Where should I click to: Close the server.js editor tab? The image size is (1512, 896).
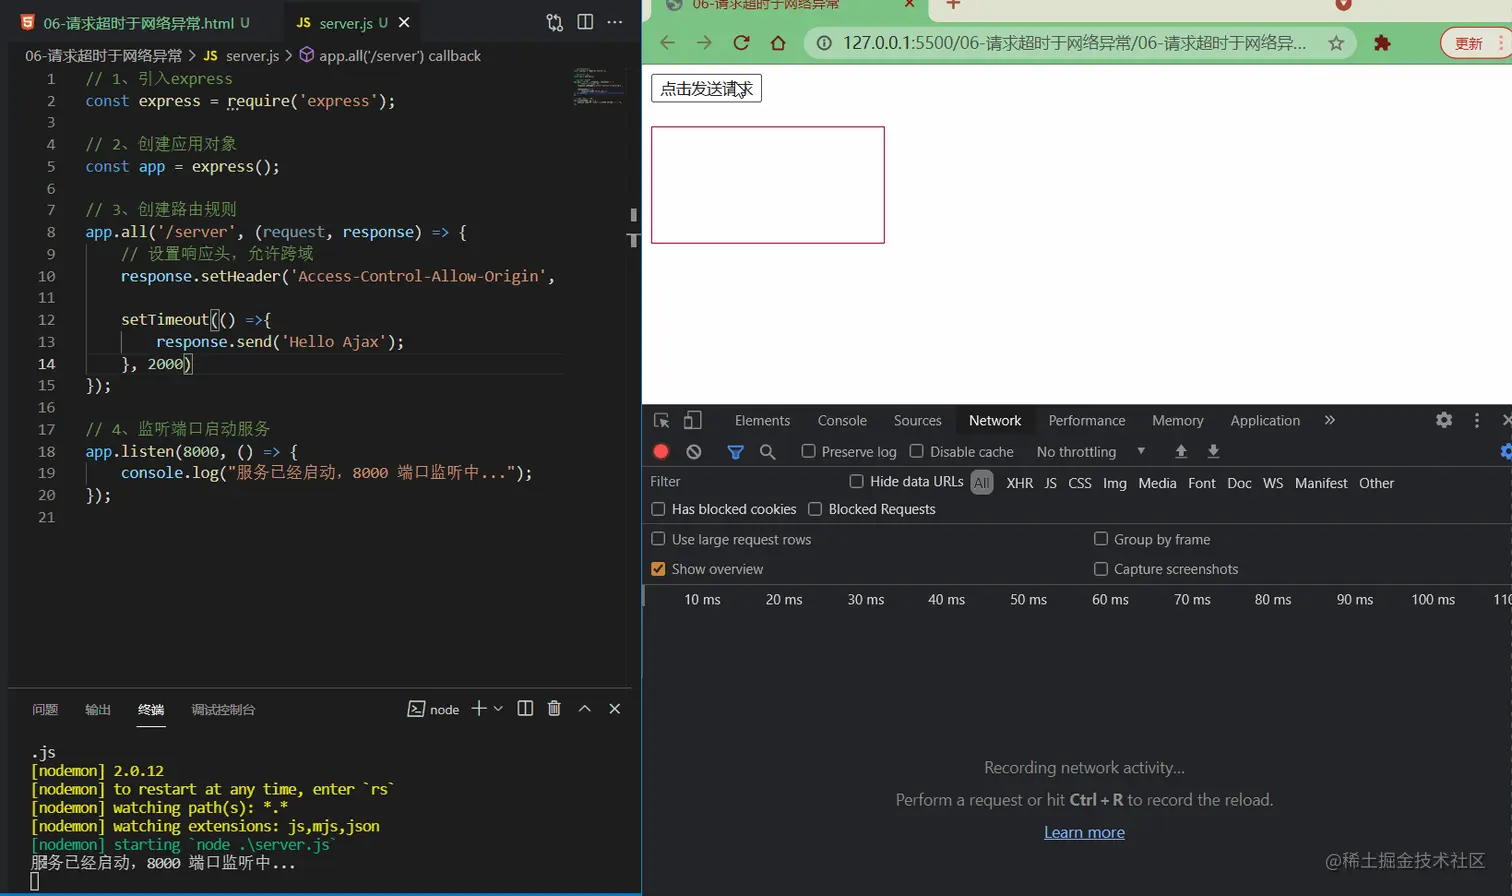pyautogui.click(x=404, y=22)
